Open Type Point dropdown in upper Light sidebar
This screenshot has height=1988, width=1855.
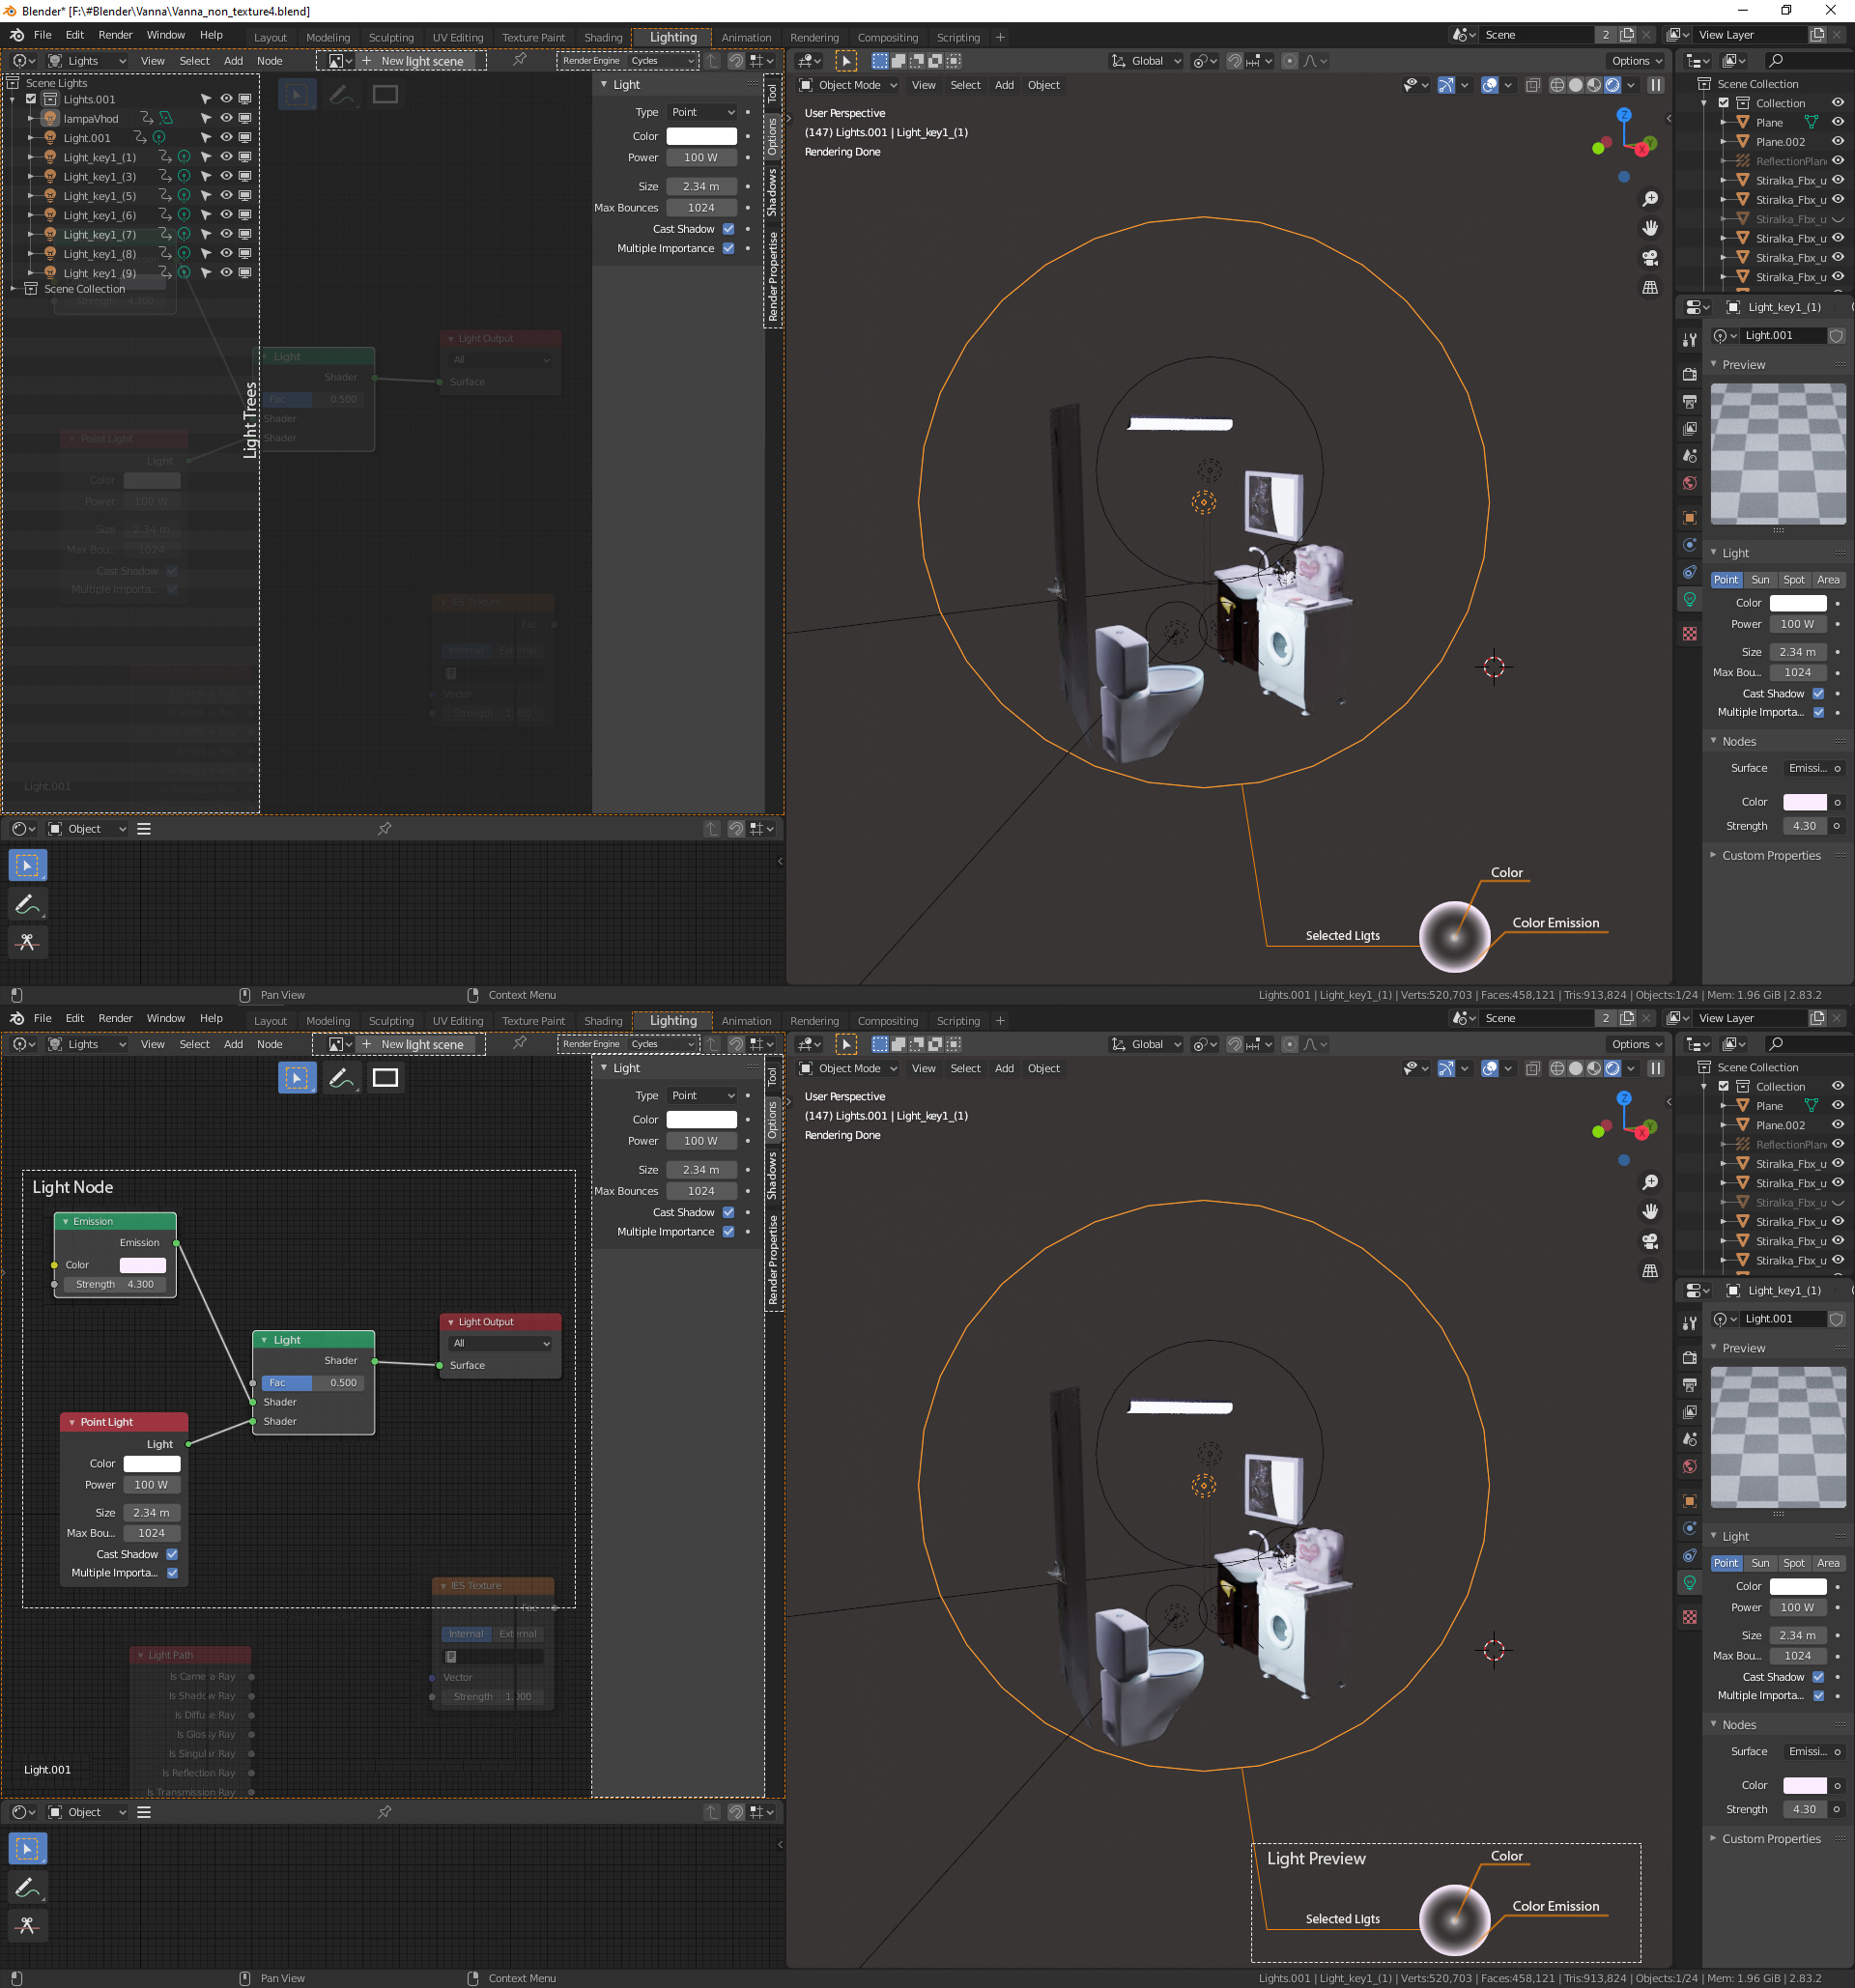(702, 113)
